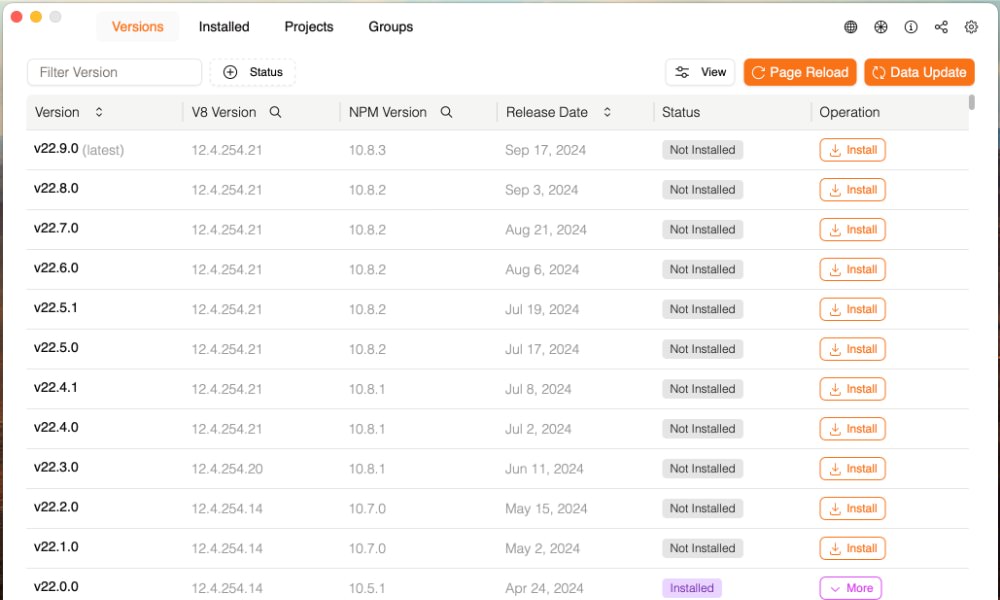The width and height of the screenshot is (1000, 600).
Task: Click the theme wheel icon
Action: 881,27
